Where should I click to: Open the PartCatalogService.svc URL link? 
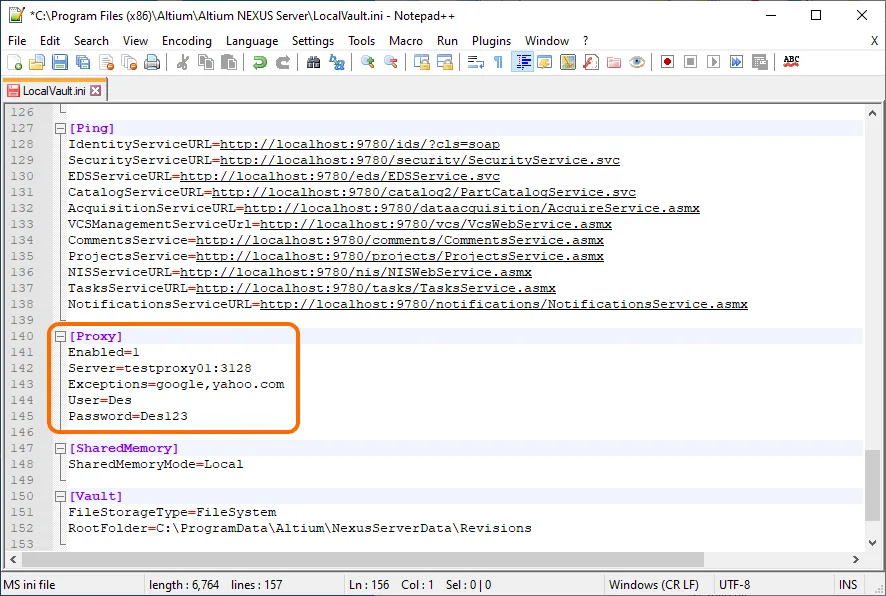pos(424,192)
